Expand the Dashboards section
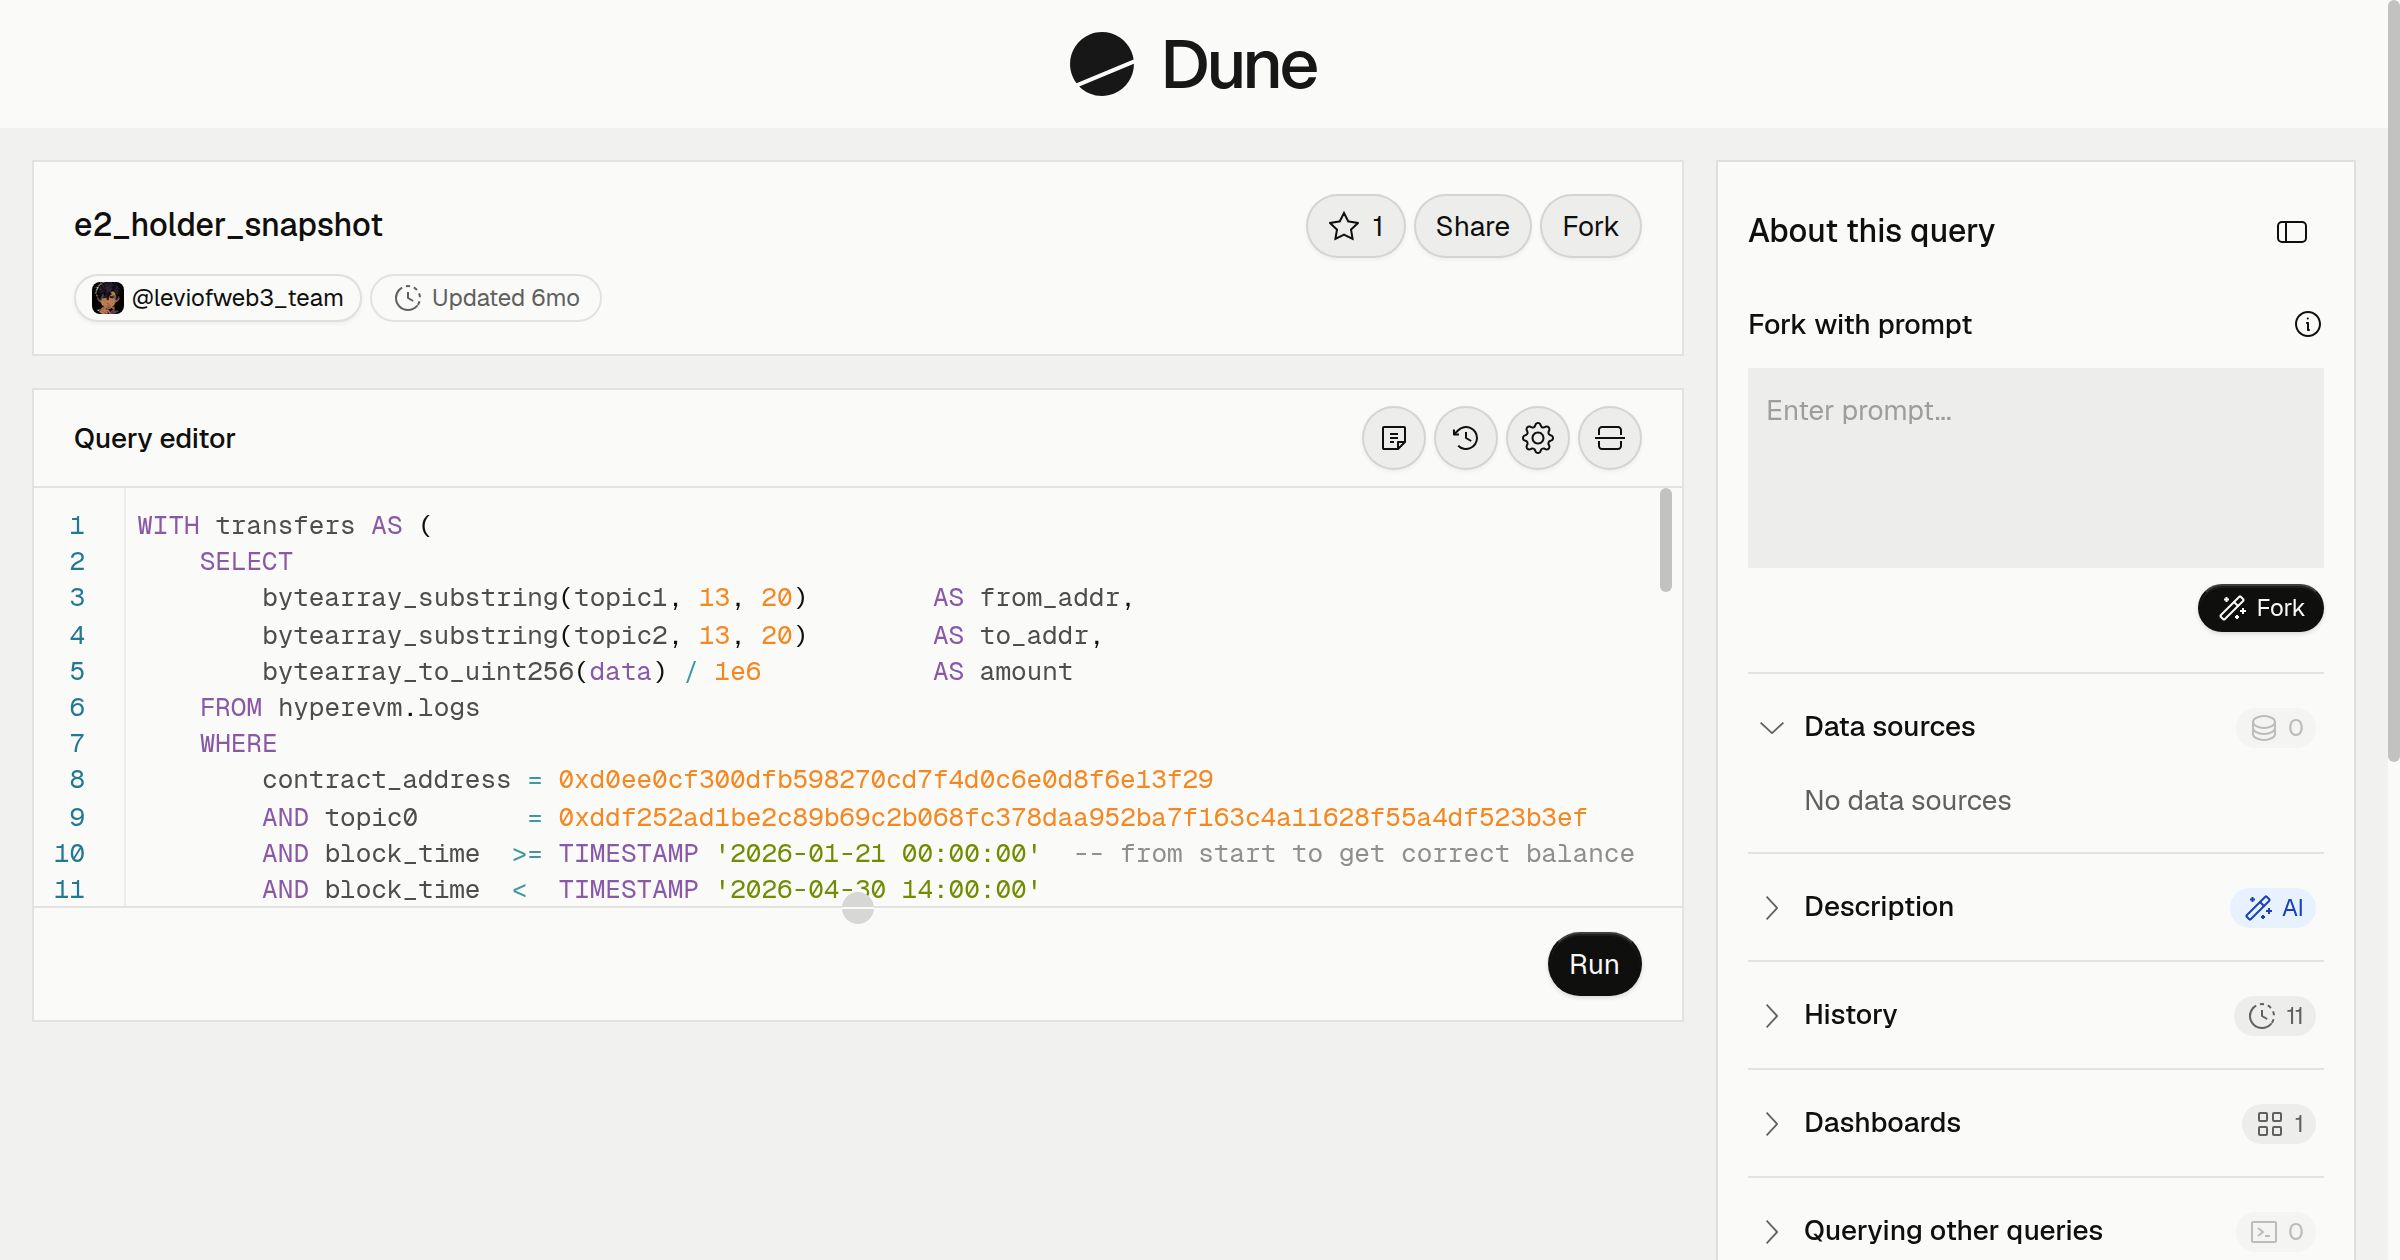This screenshot has width=2400, height=1260. 1771,1123
